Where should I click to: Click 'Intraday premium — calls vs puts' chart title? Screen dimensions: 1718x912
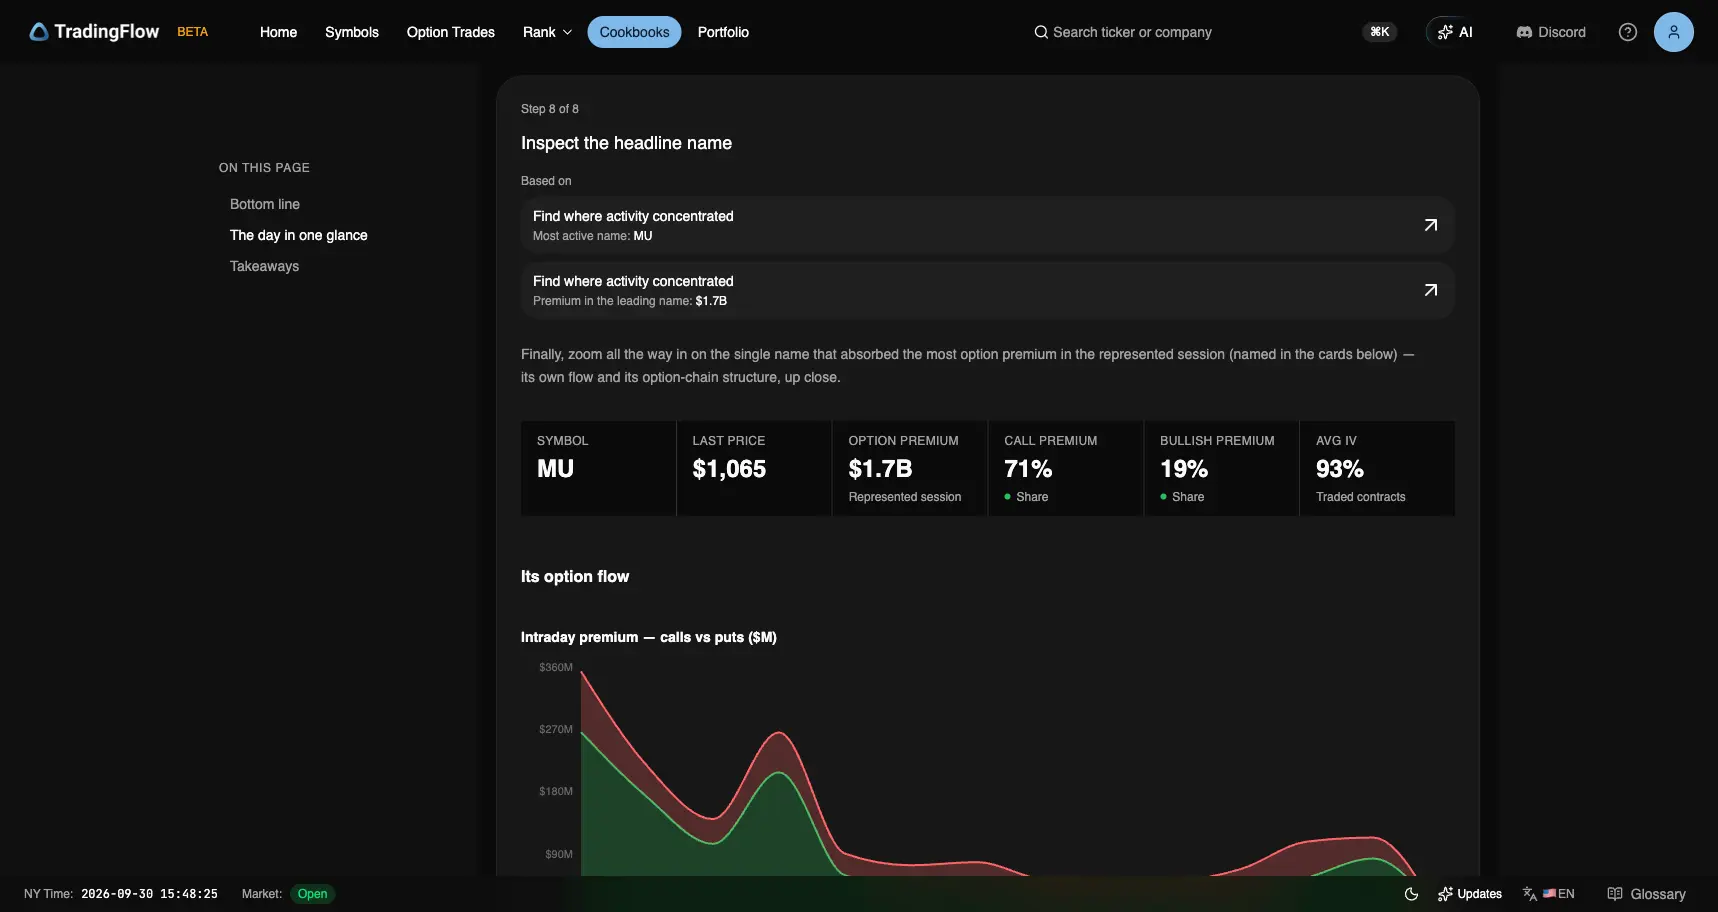pyautogui.click(x=649, y=637)
